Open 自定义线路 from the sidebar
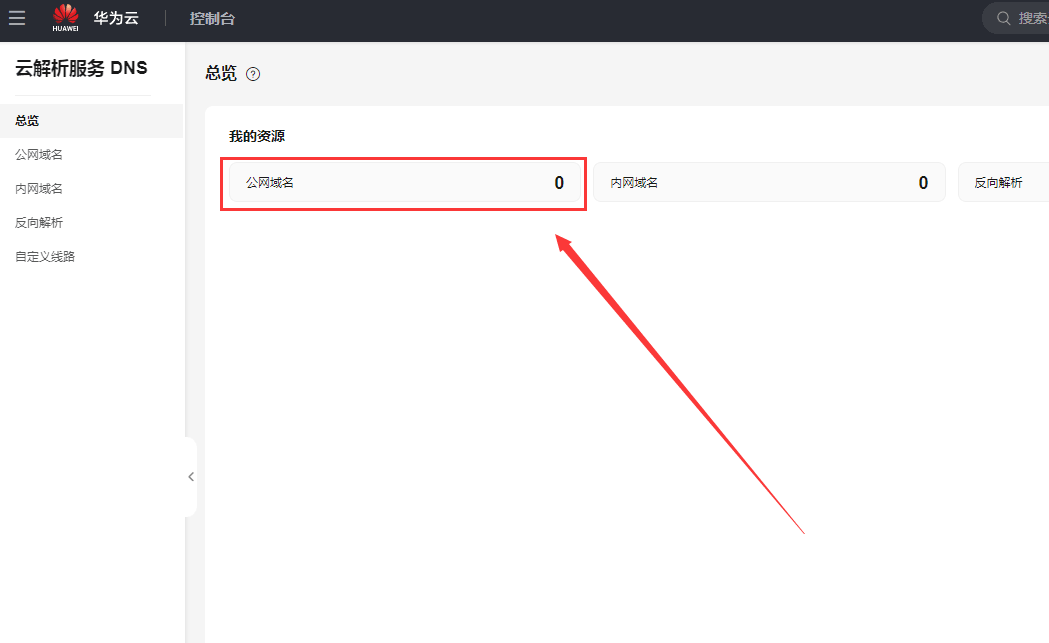This screenshot has width=1049, height=643. click(45, 257)
